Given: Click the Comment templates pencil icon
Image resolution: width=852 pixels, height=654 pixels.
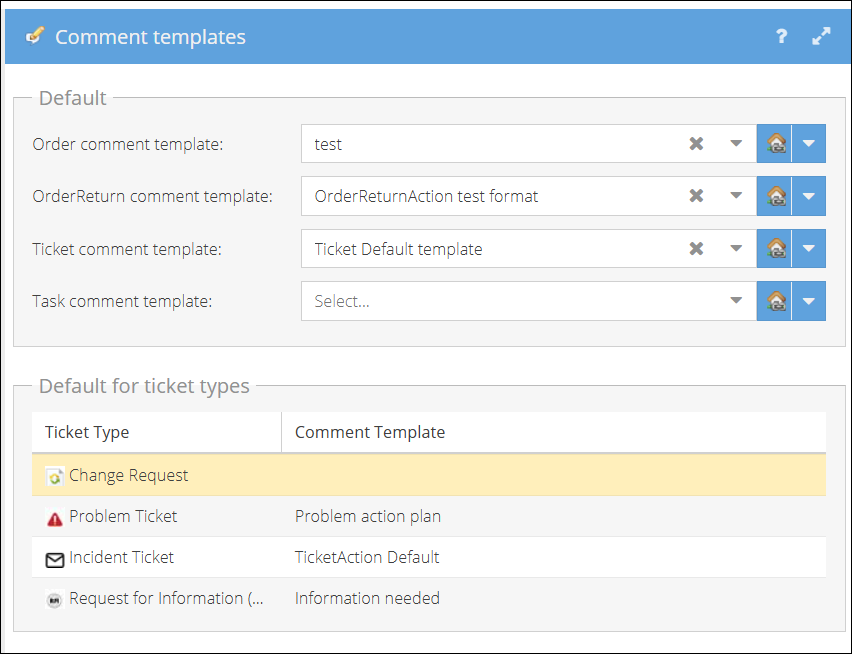Looking at the screenshot, I should click(x=35, y=36).
